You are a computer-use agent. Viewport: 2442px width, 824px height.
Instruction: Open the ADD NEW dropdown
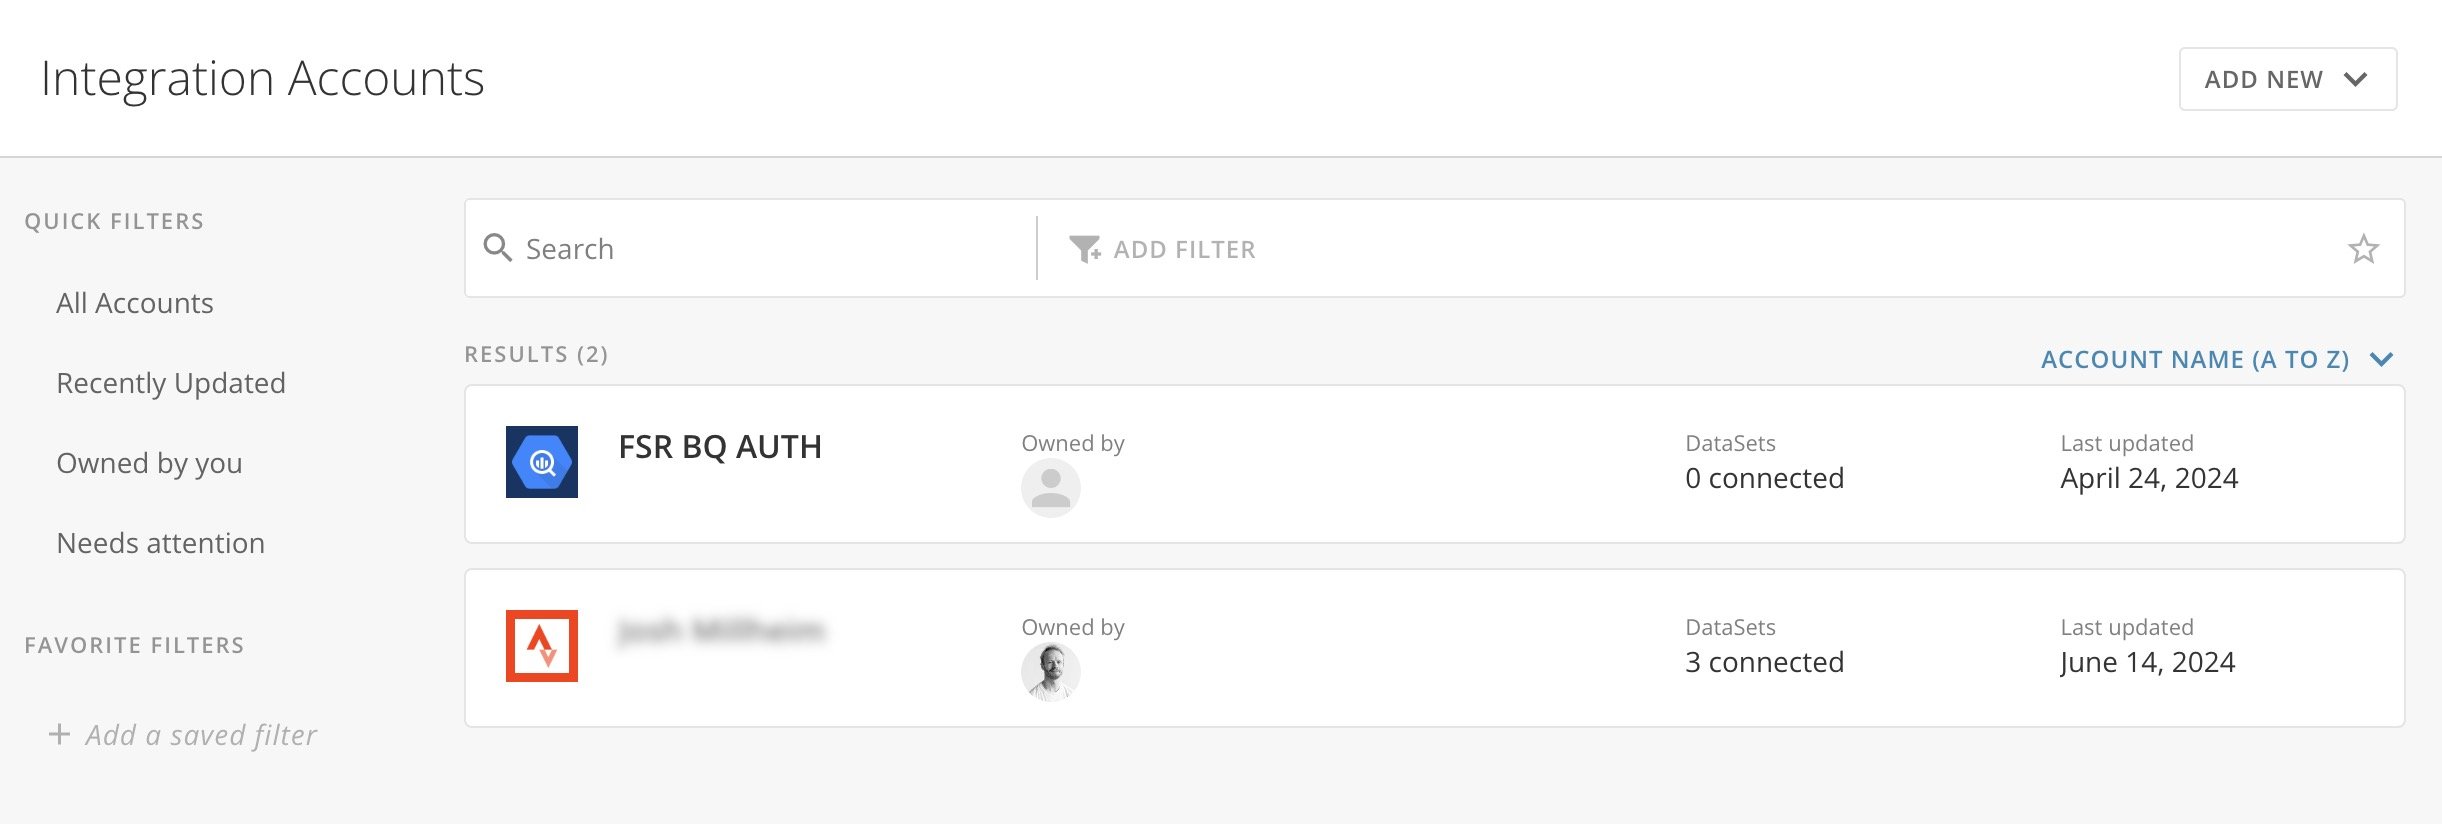click(x=2288, y=79)
